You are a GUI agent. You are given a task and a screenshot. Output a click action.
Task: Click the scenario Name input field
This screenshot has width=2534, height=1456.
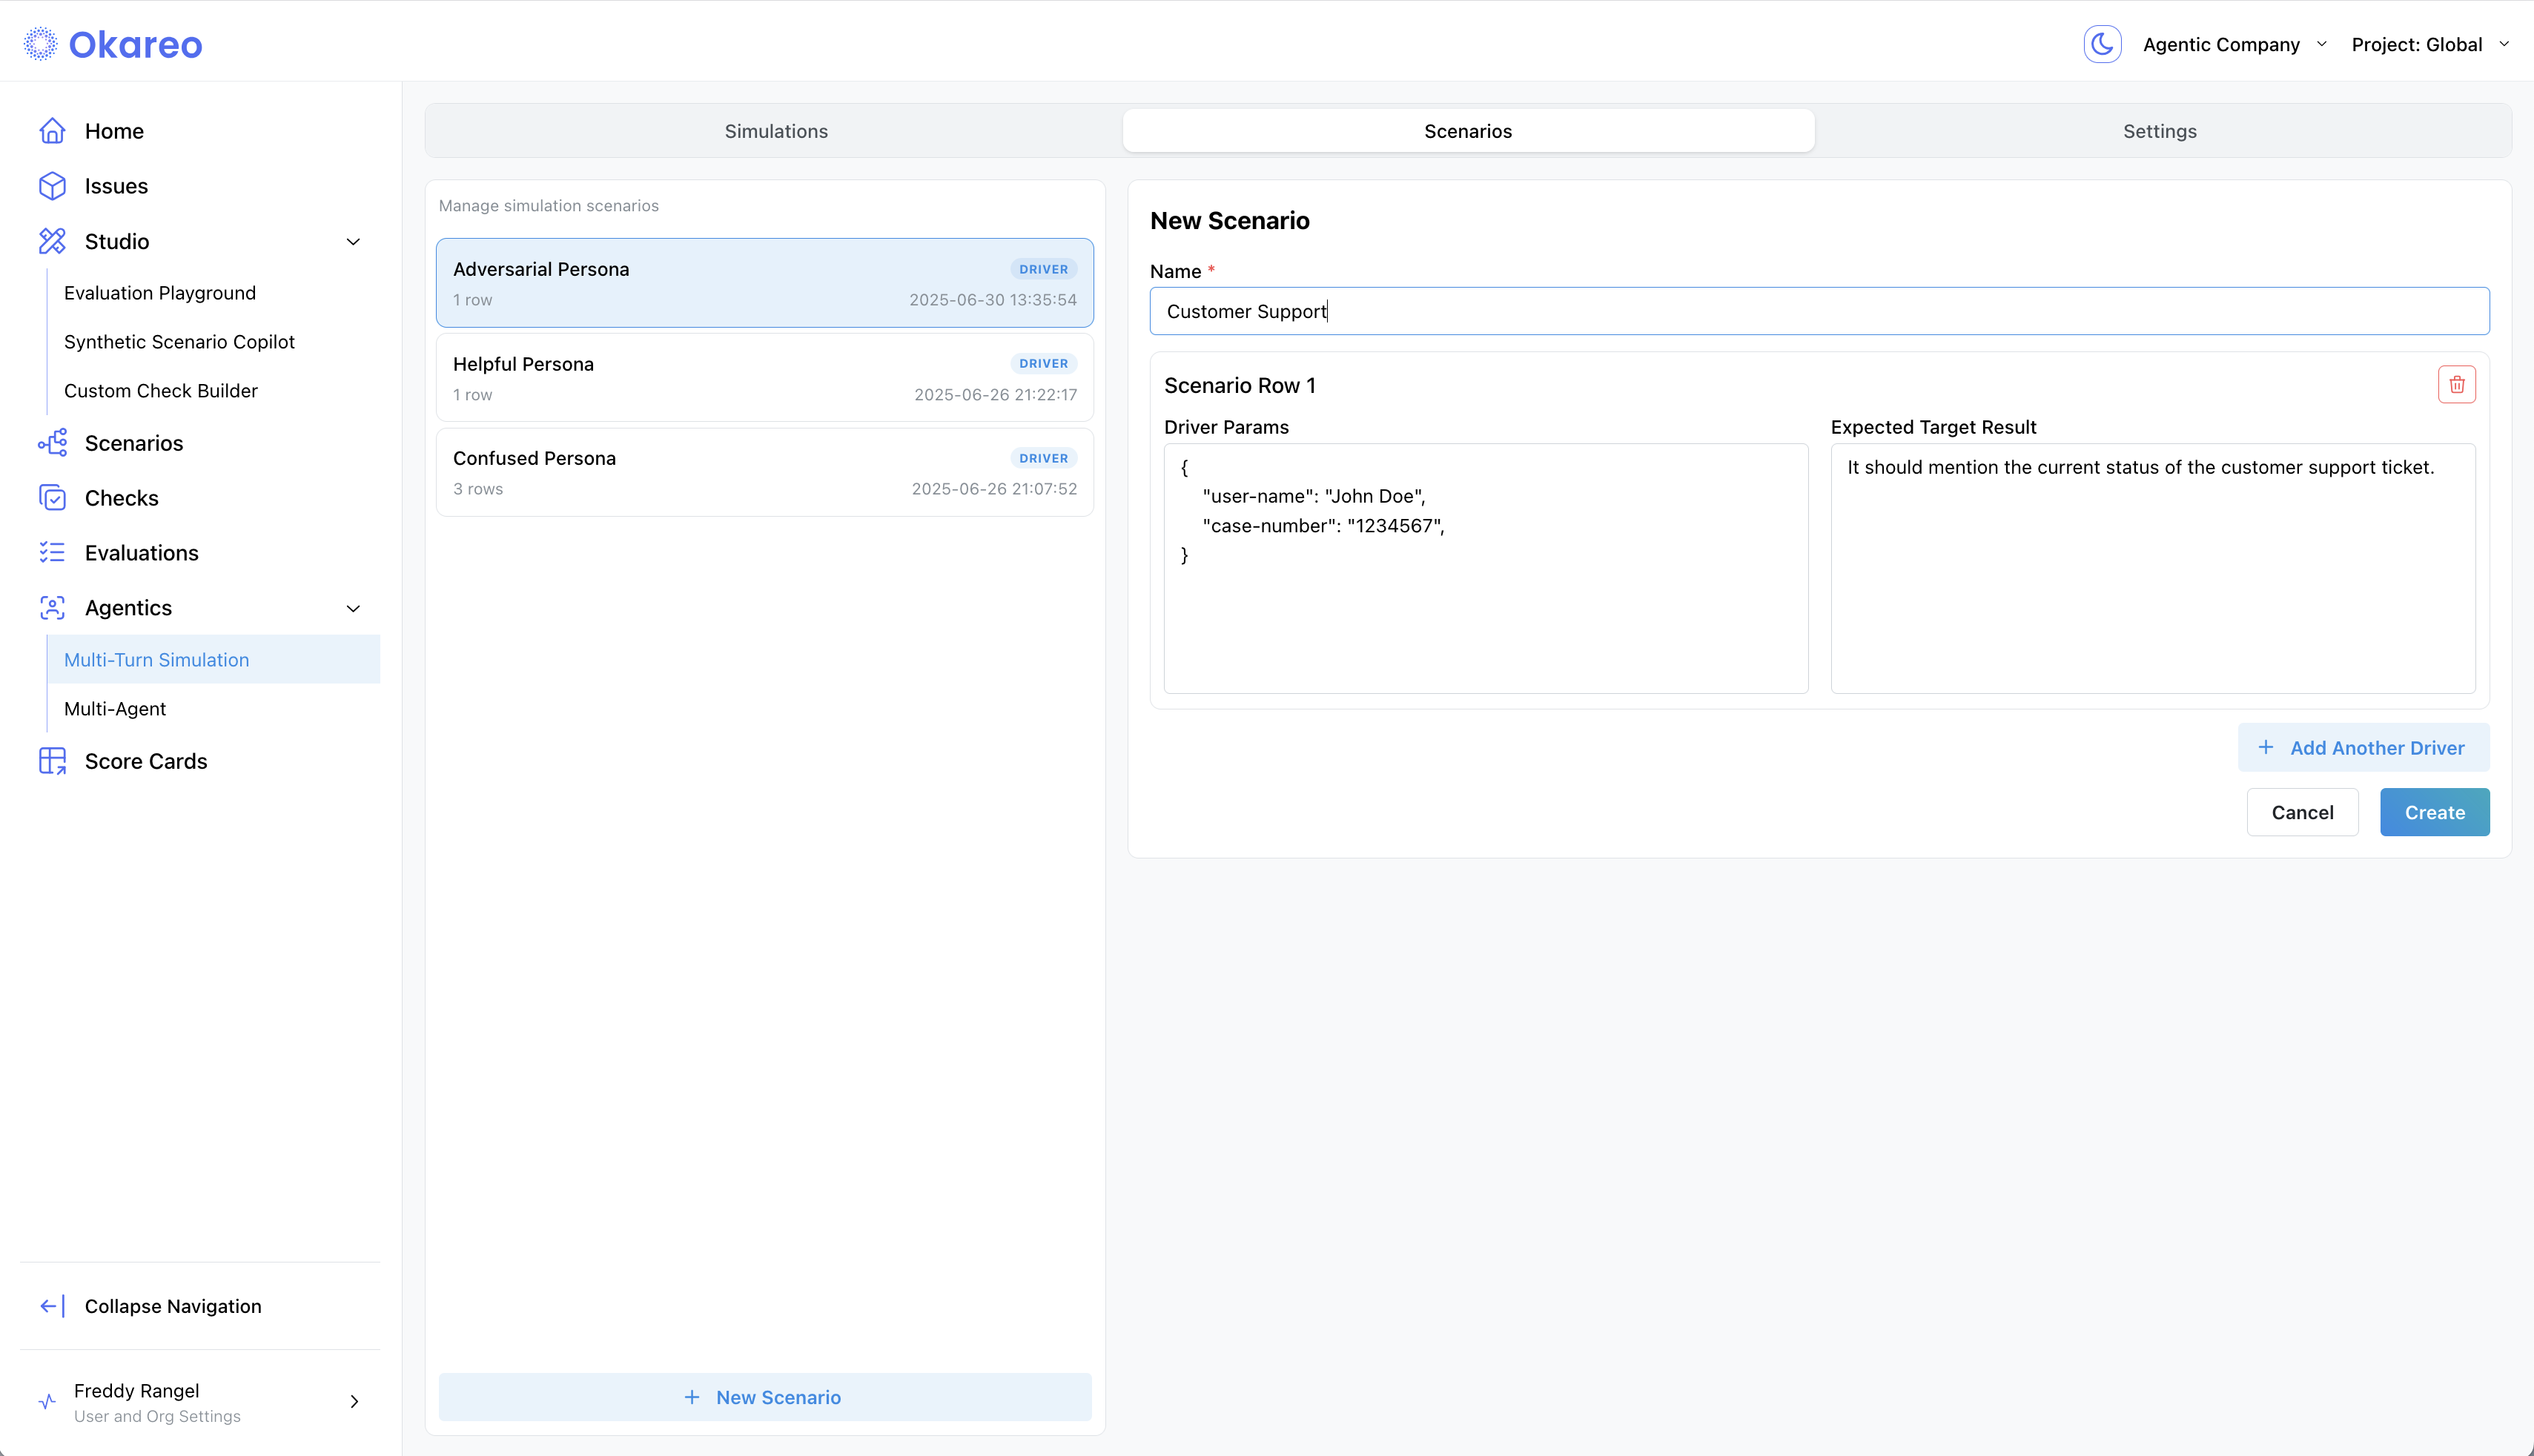tap(1819, 311)
